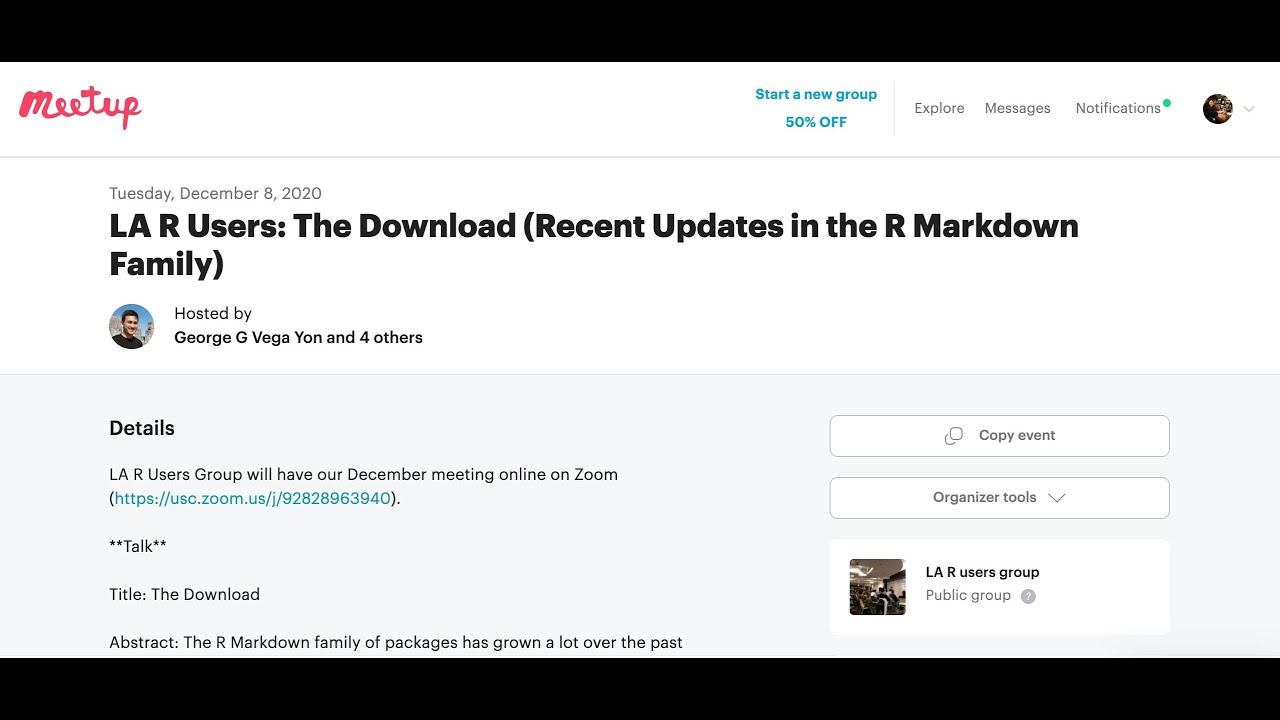Click the 50% OFF promo link
The width and height of the screenshot is (1280, 720).
click(816, 122)
